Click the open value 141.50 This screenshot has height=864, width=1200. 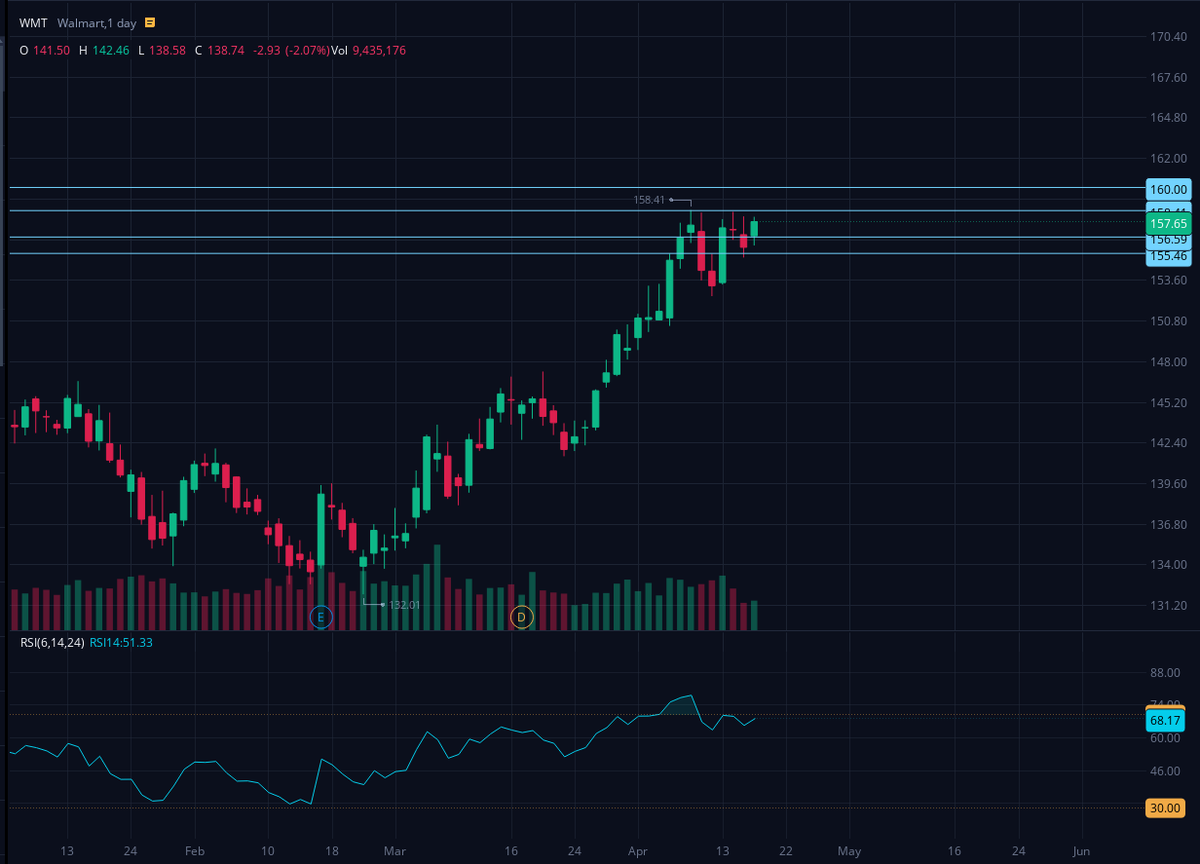[52, 50]
